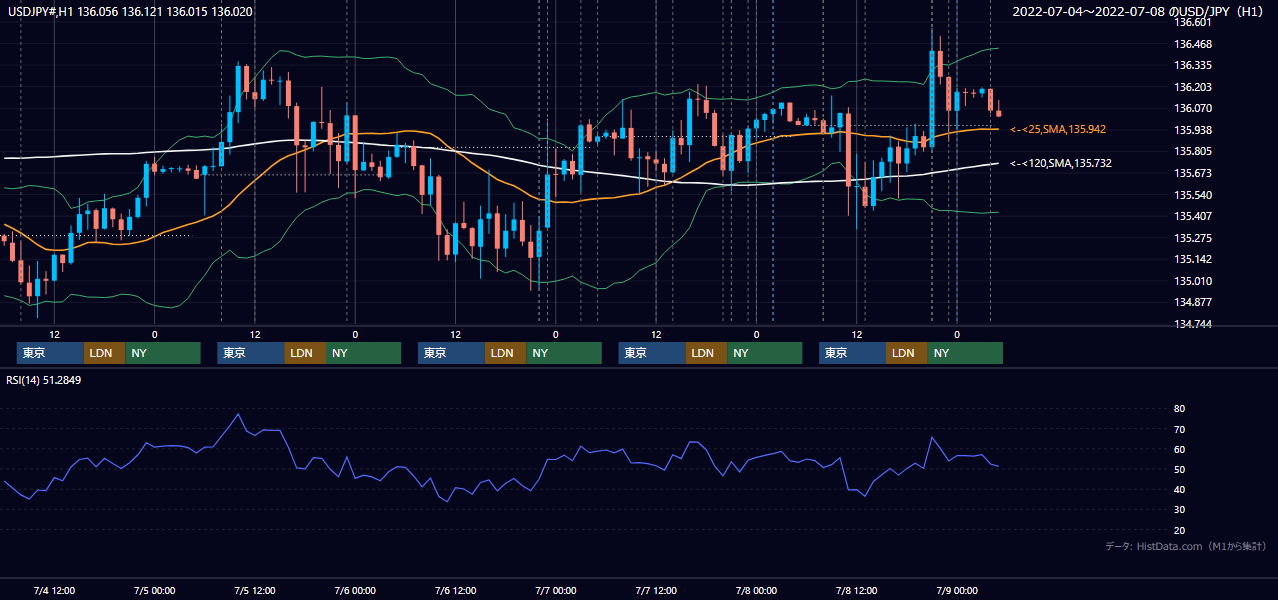The height and width of the screenshot is (600, 1278).
Task: Click price axis label 135.407
Action: 1195,216
